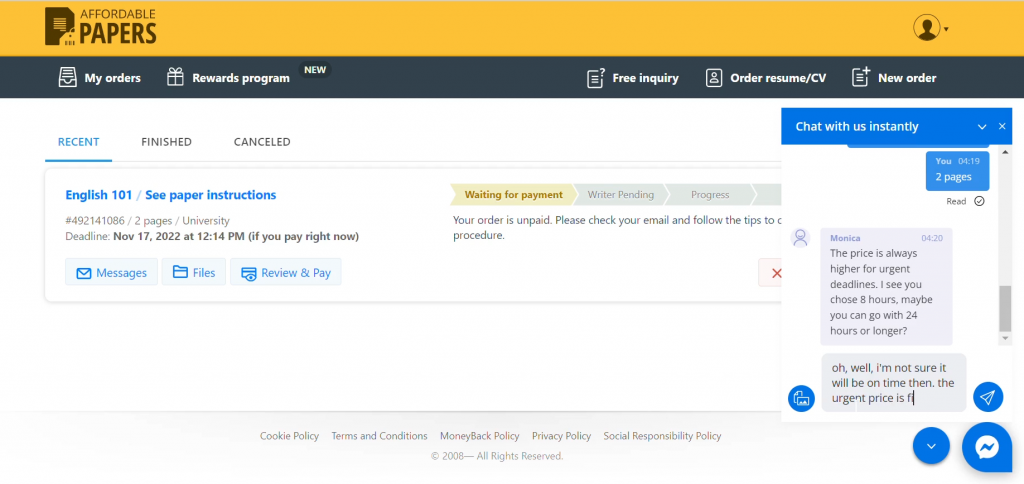Send the chat message
The image size is (1024, 484).
(x=988, y=397)
